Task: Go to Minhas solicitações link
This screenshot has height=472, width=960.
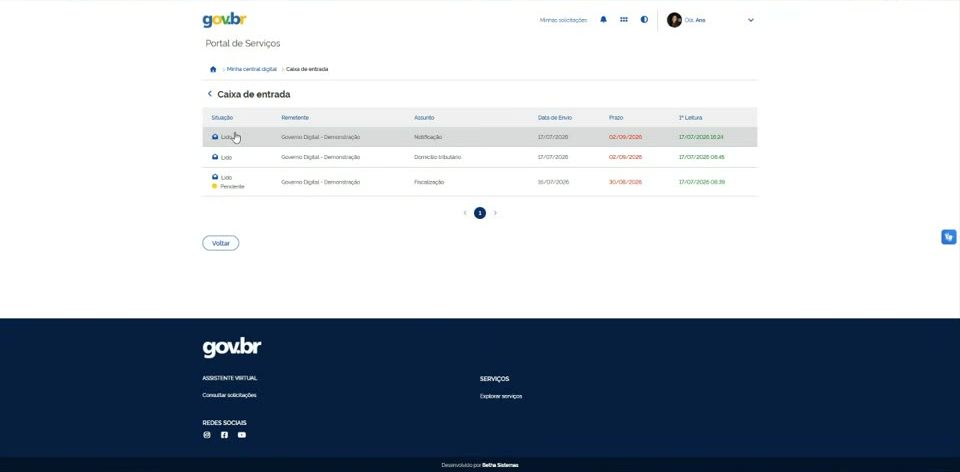Action: tap(563, 20)
